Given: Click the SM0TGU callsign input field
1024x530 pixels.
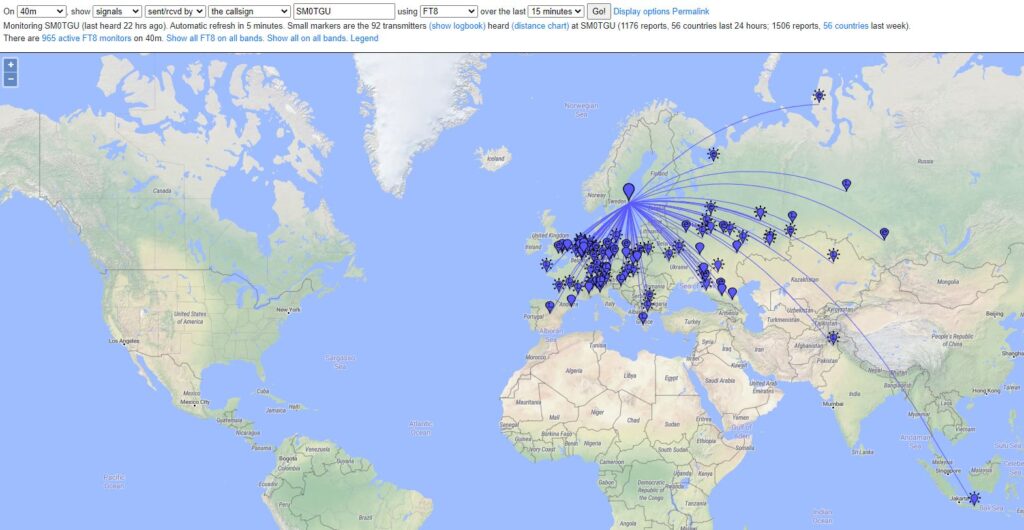Looking at the screenshot, I should click(344, 11).
